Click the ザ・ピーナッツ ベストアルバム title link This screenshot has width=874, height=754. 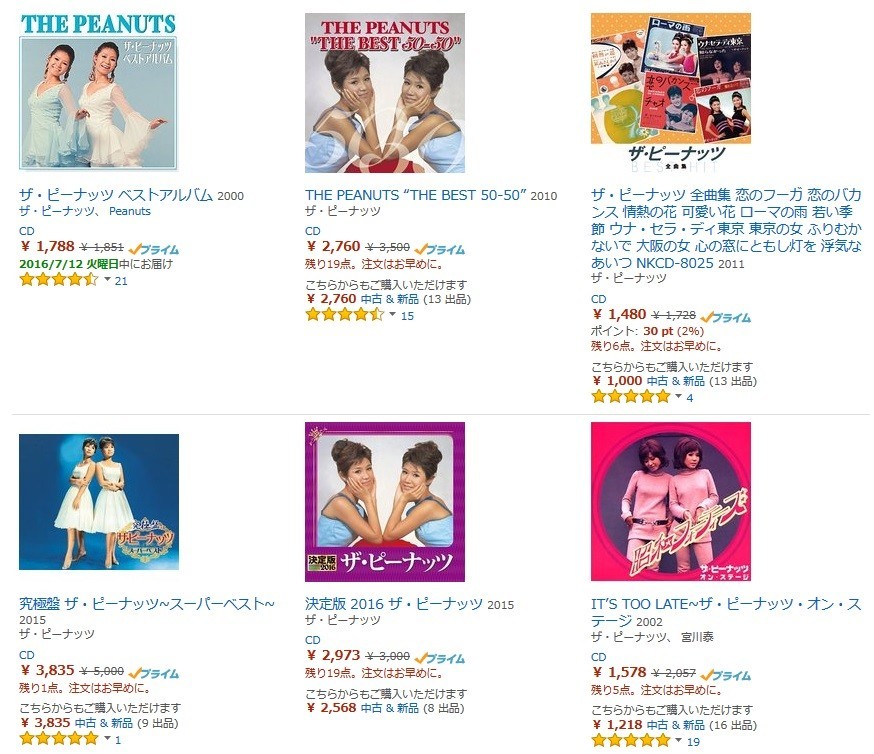[116, 194]
